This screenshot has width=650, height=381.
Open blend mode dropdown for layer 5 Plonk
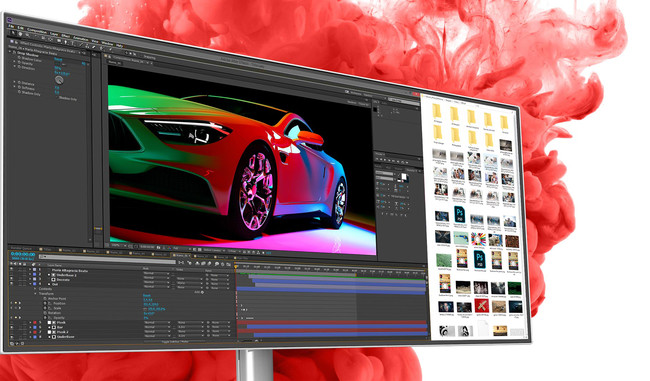tap(157, 323)
